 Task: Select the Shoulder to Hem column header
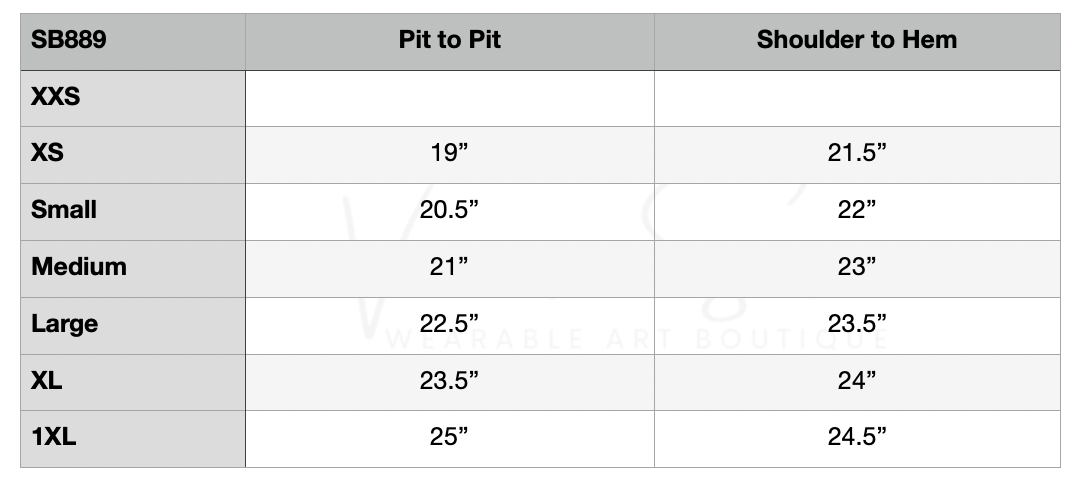click(x=857, y=41)
